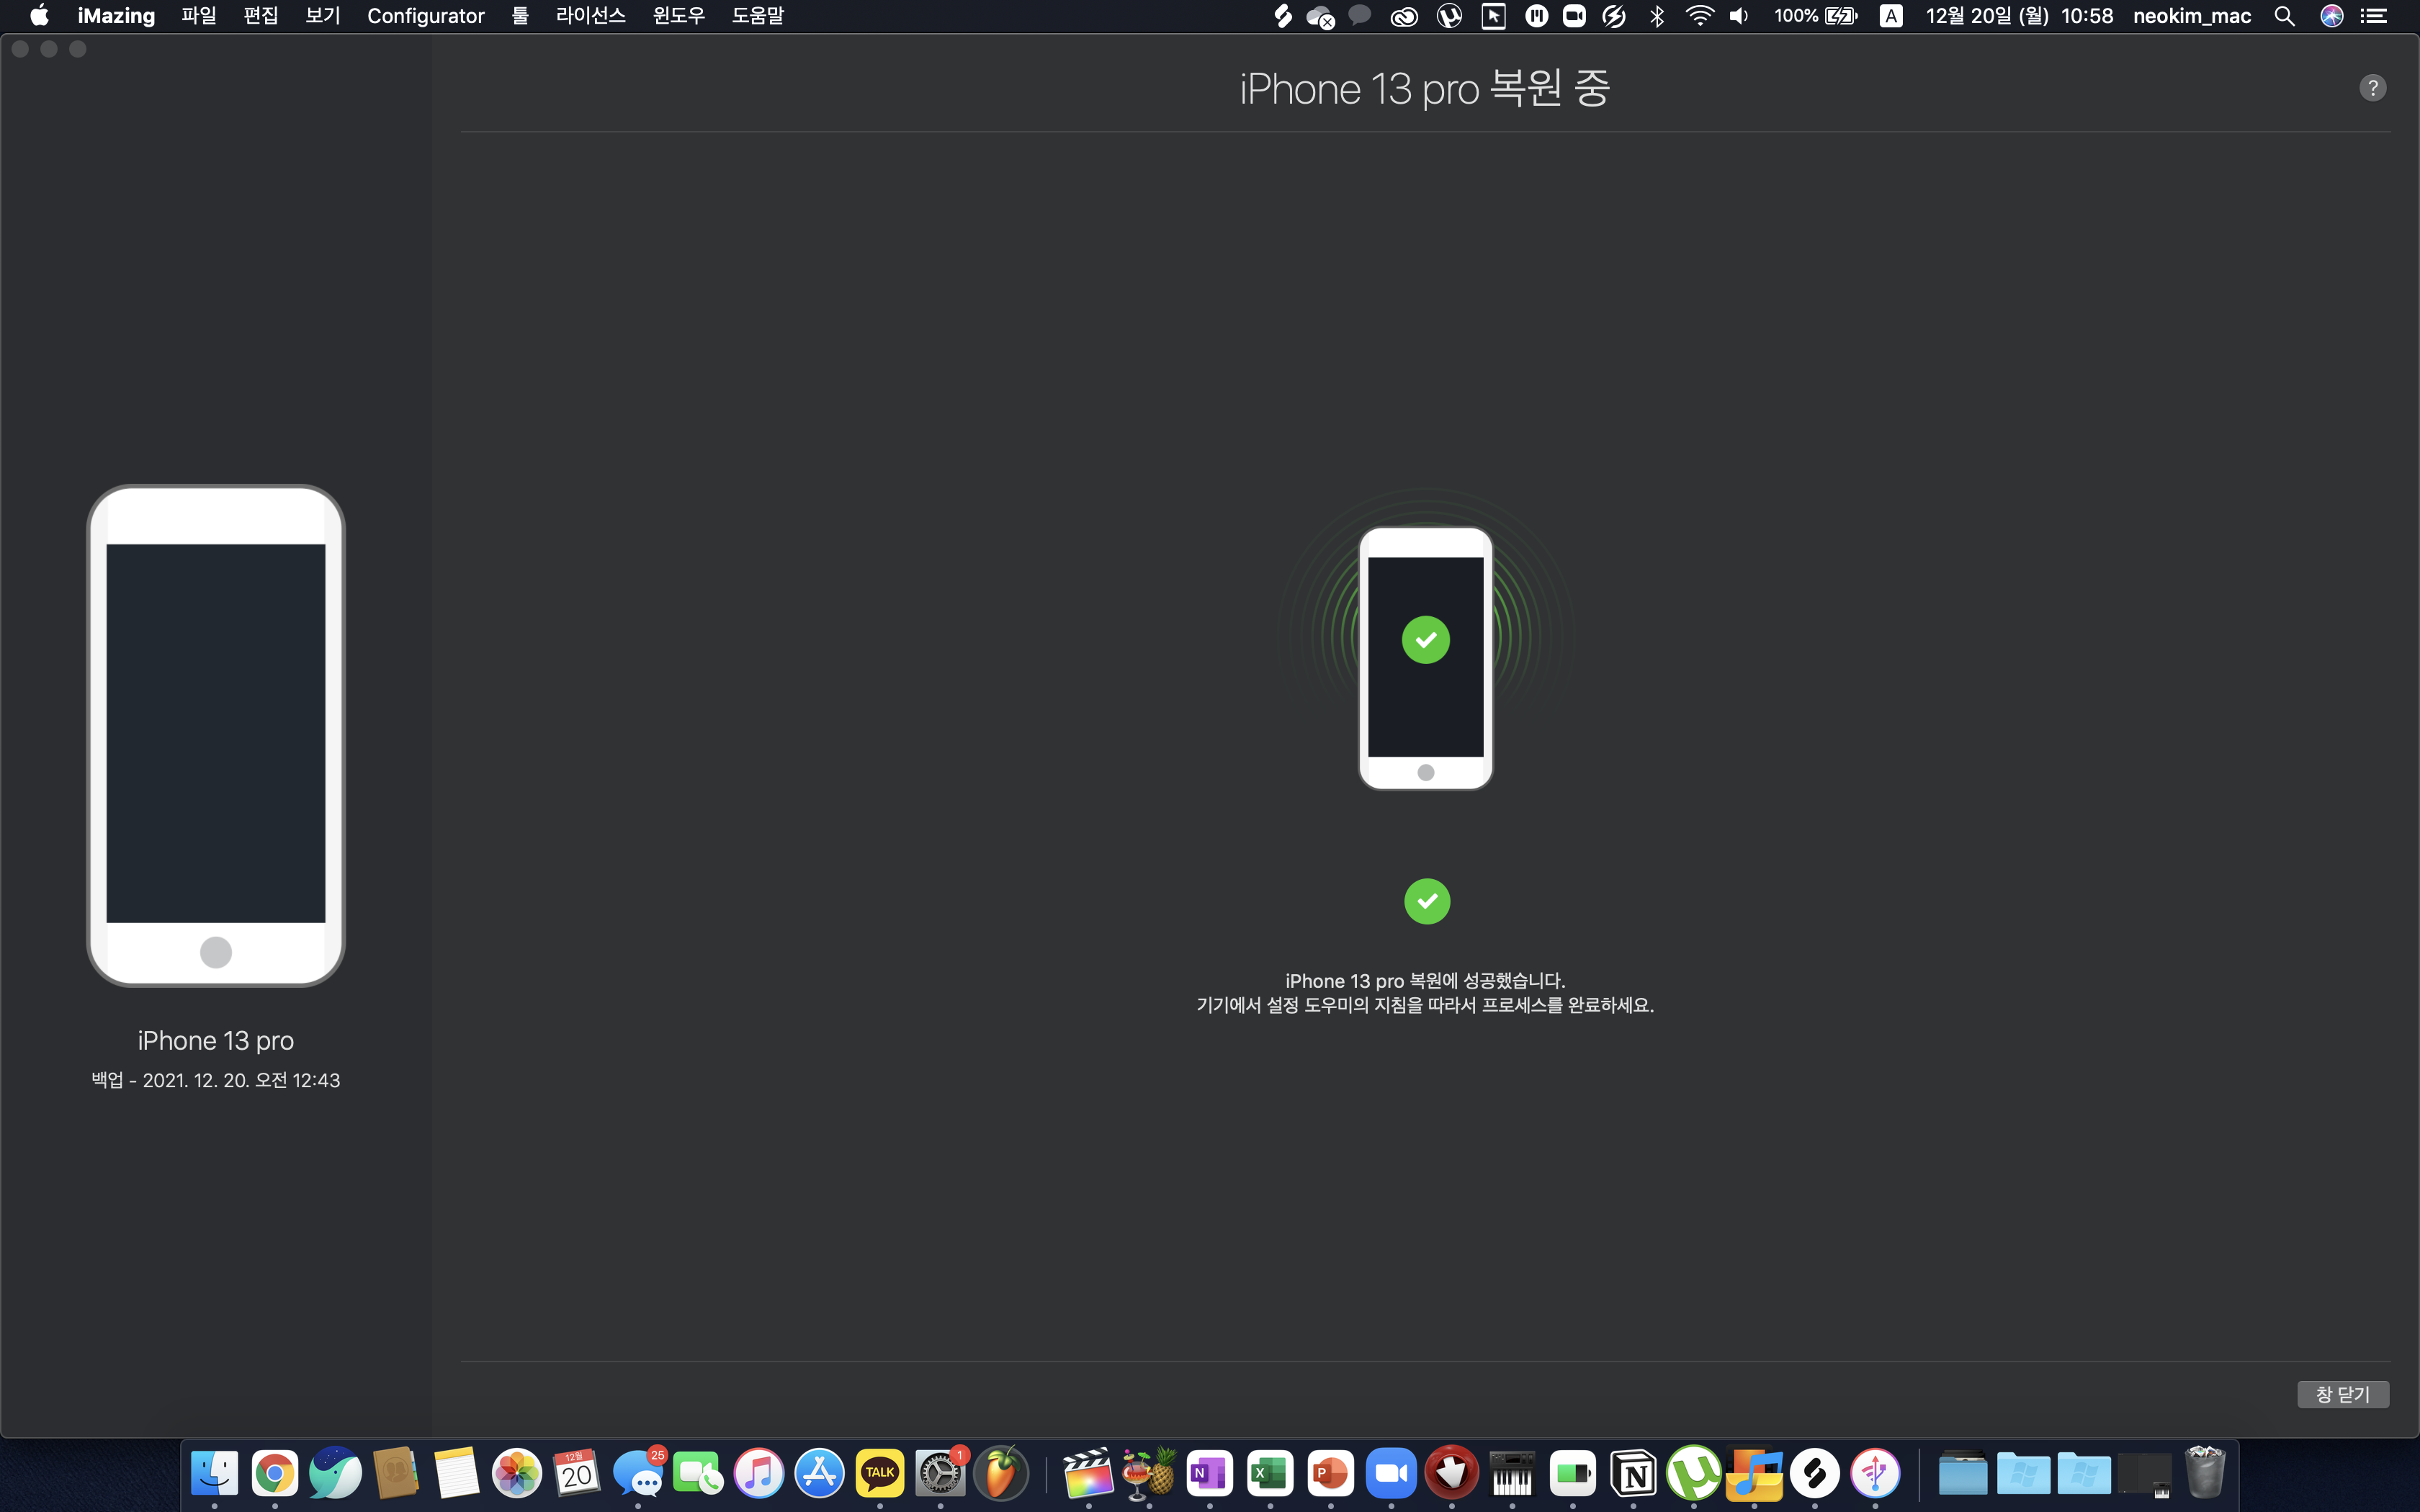Launch Google Chrome from the dock
The image size is (2420, 1512).
(x=275, y=1473)
